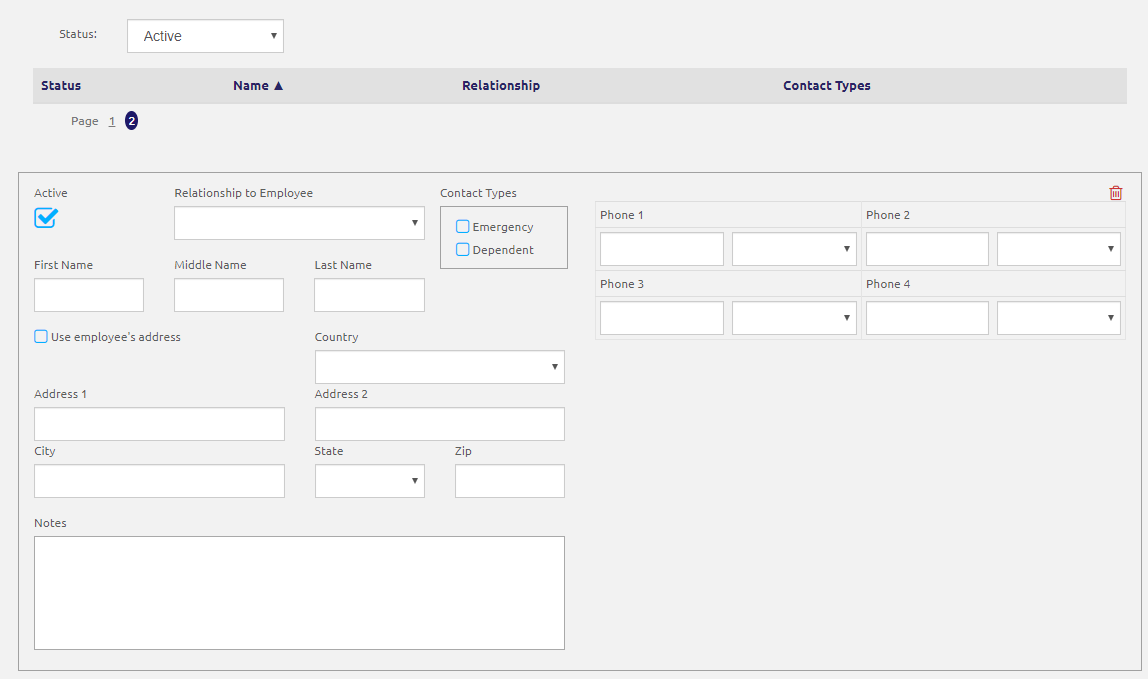Select page 2 in the pager
The image size is (1148, 679).
pyautogui.click(x=131, y=120)
